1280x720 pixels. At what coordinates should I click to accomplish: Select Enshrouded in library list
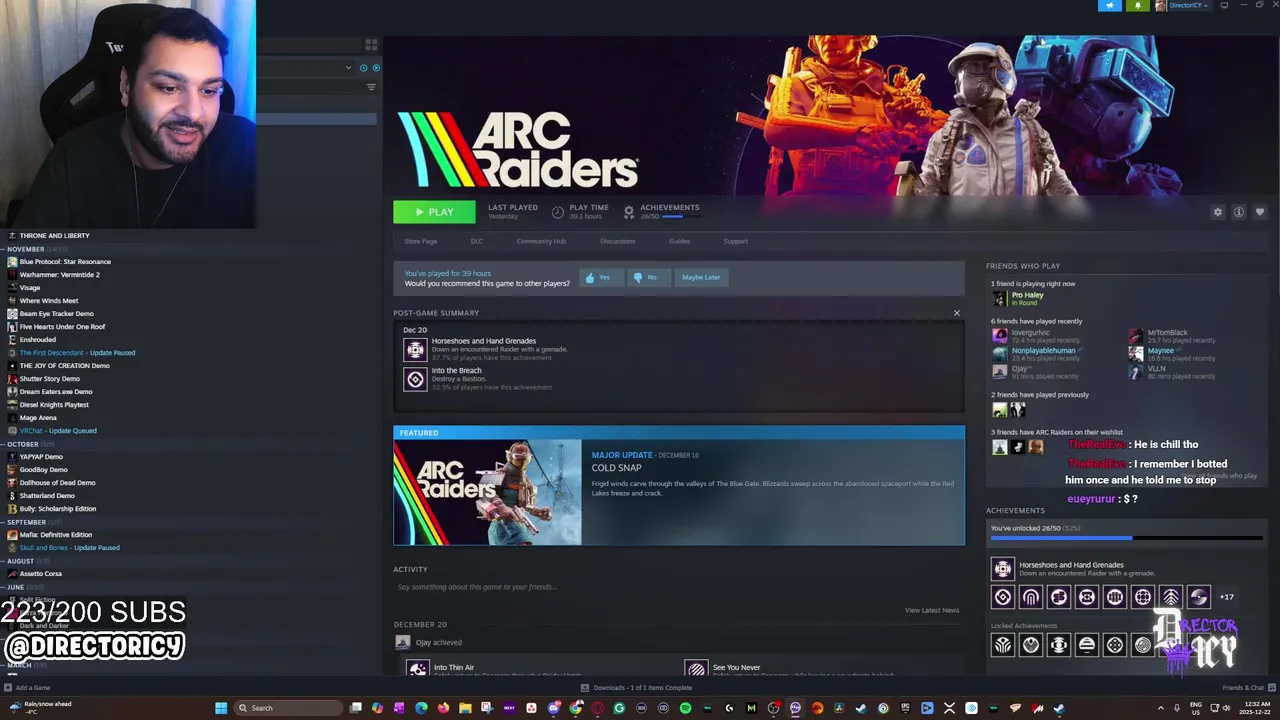(38, 340)
